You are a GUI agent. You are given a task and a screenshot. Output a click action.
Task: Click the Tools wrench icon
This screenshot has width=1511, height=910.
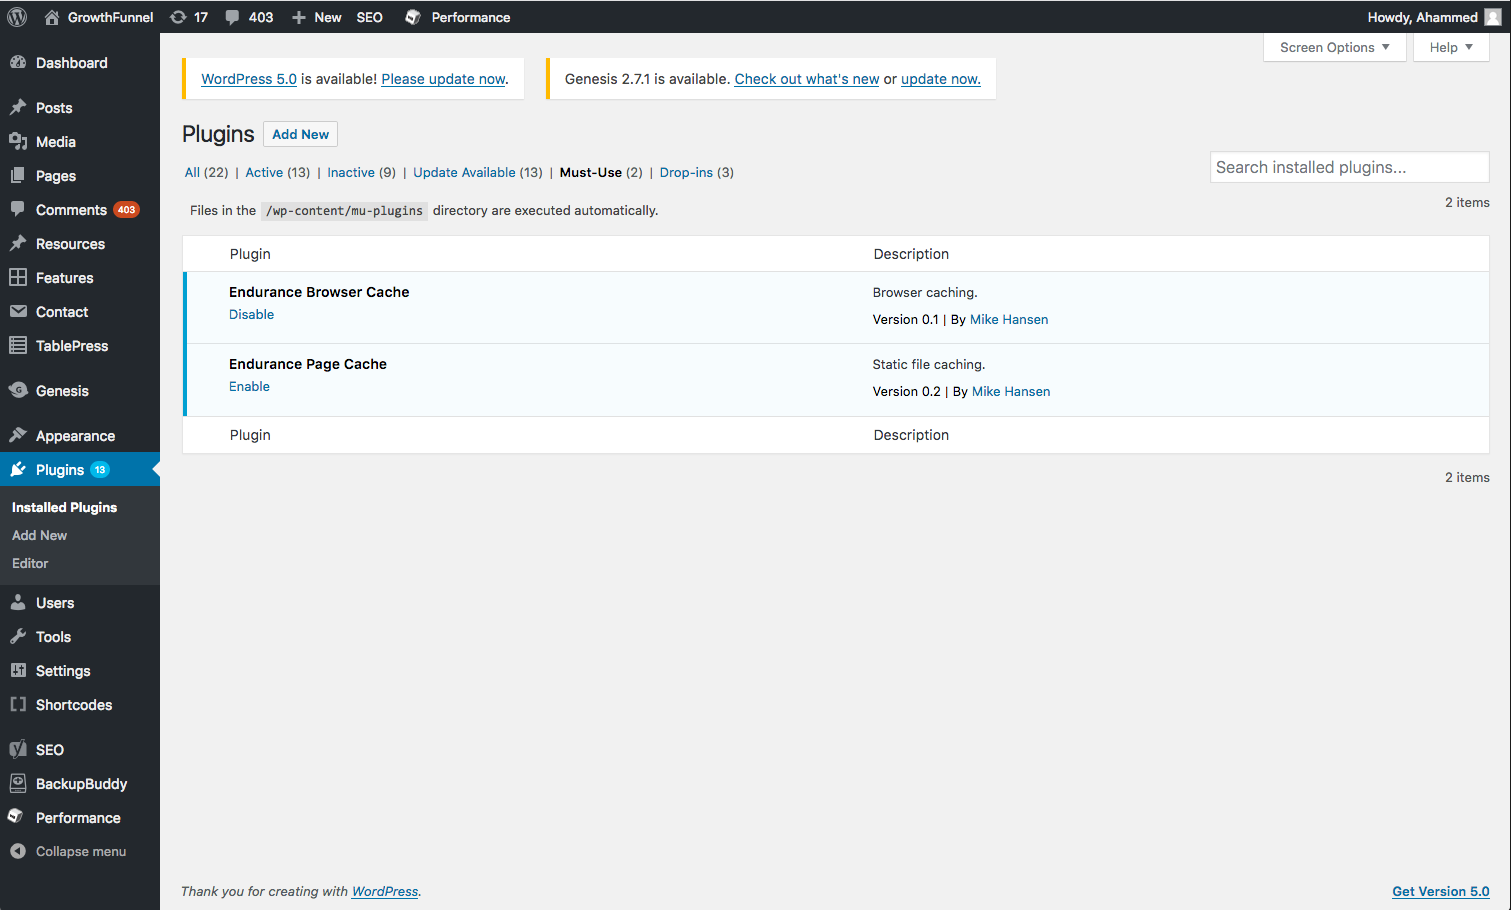(x=18, y=637)
